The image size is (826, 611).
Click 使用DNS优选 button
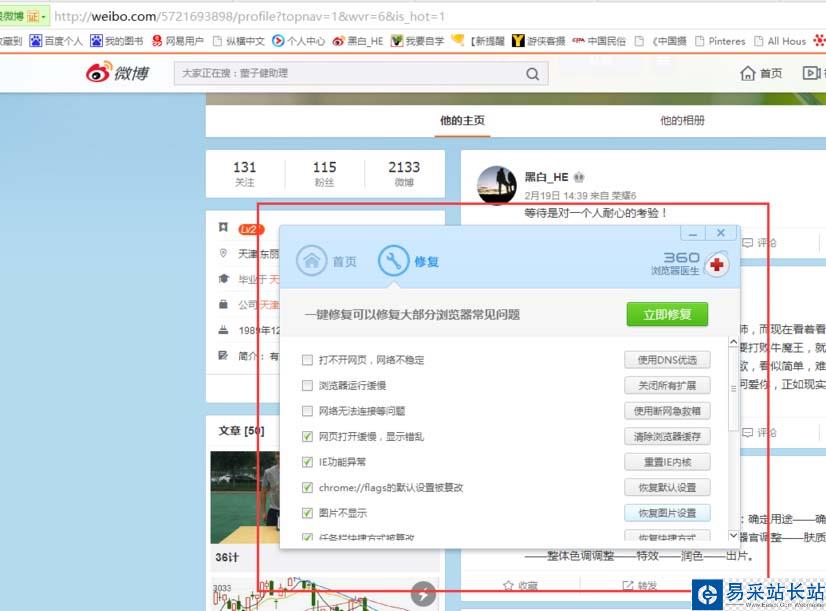(667, 360)
